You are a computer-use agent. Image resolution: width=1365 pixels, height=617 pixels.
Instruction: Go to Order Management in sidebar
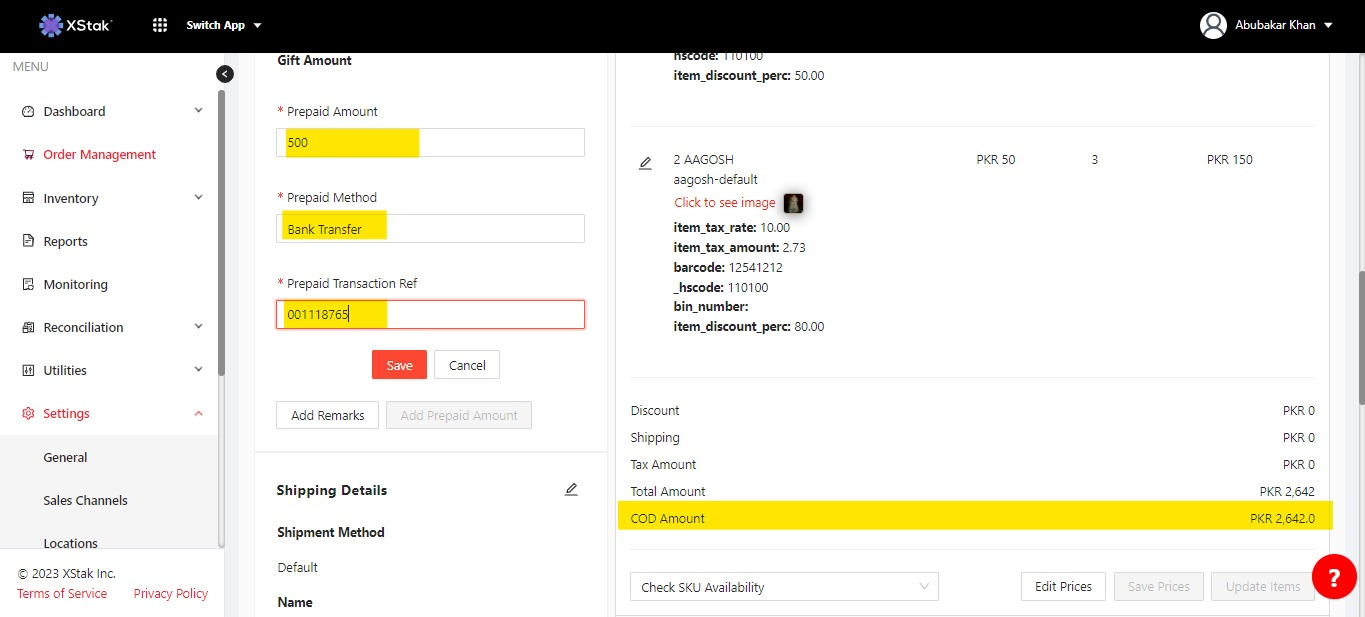tap(99, 155)
